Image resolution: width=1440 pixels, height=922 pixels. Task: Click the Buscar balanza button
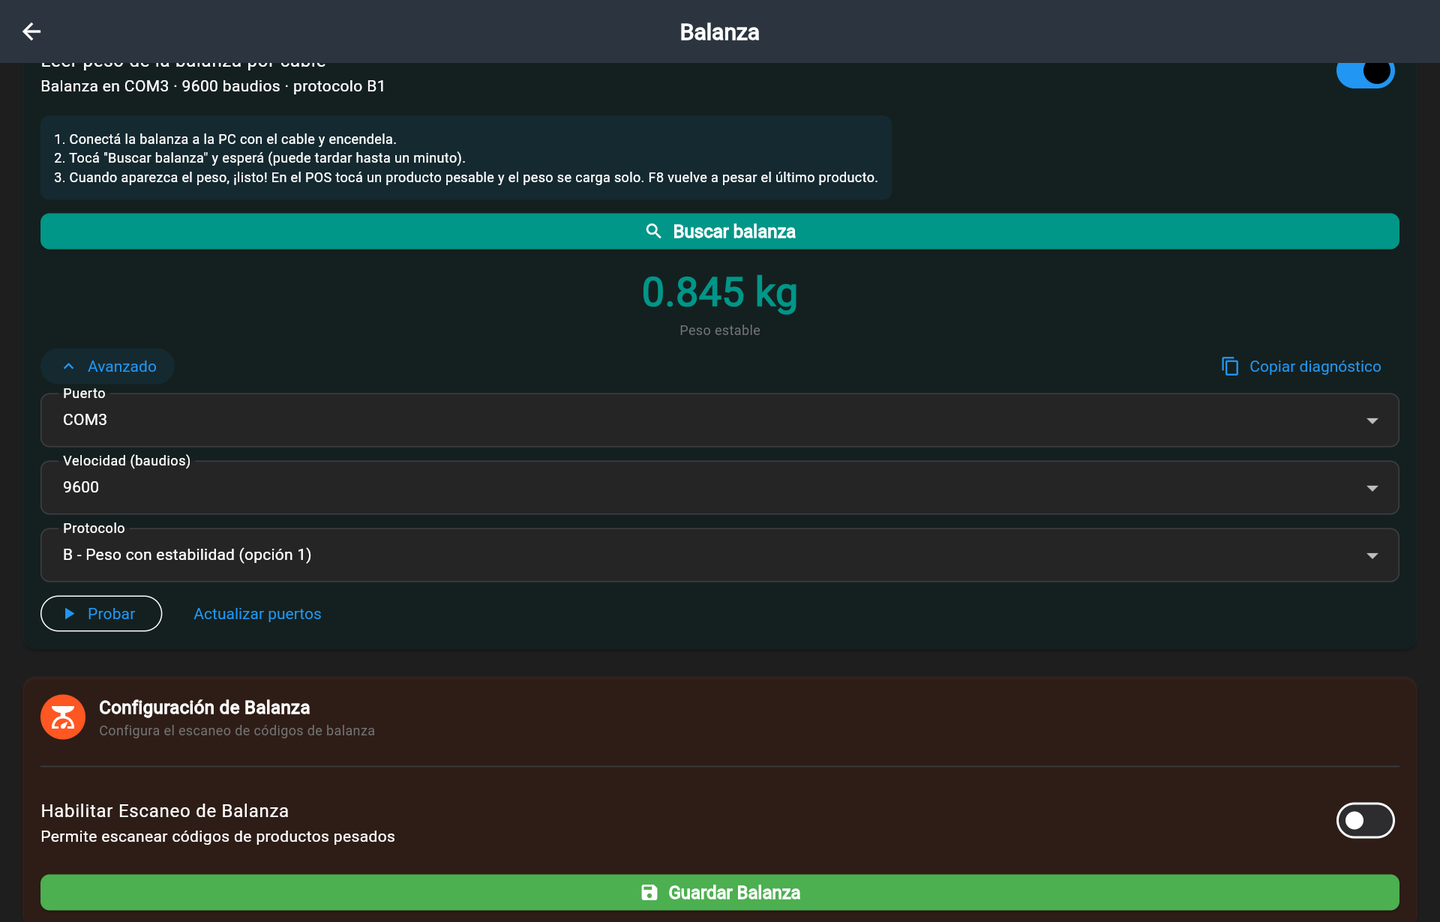(x=720, y=231)
